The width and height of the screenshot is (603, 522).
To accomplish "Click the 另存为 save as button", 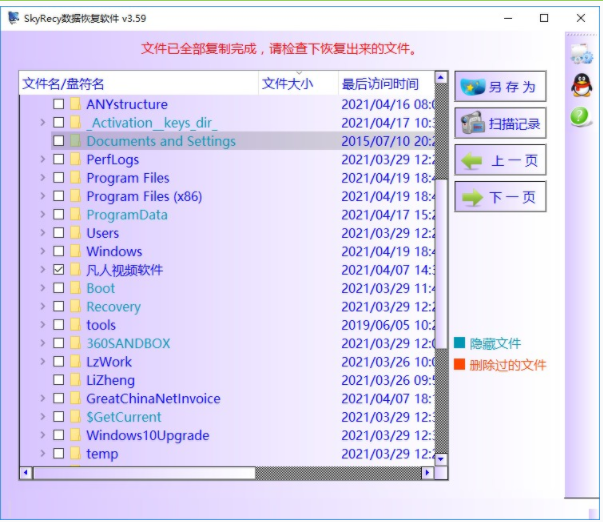I will (x=500, y=86).
